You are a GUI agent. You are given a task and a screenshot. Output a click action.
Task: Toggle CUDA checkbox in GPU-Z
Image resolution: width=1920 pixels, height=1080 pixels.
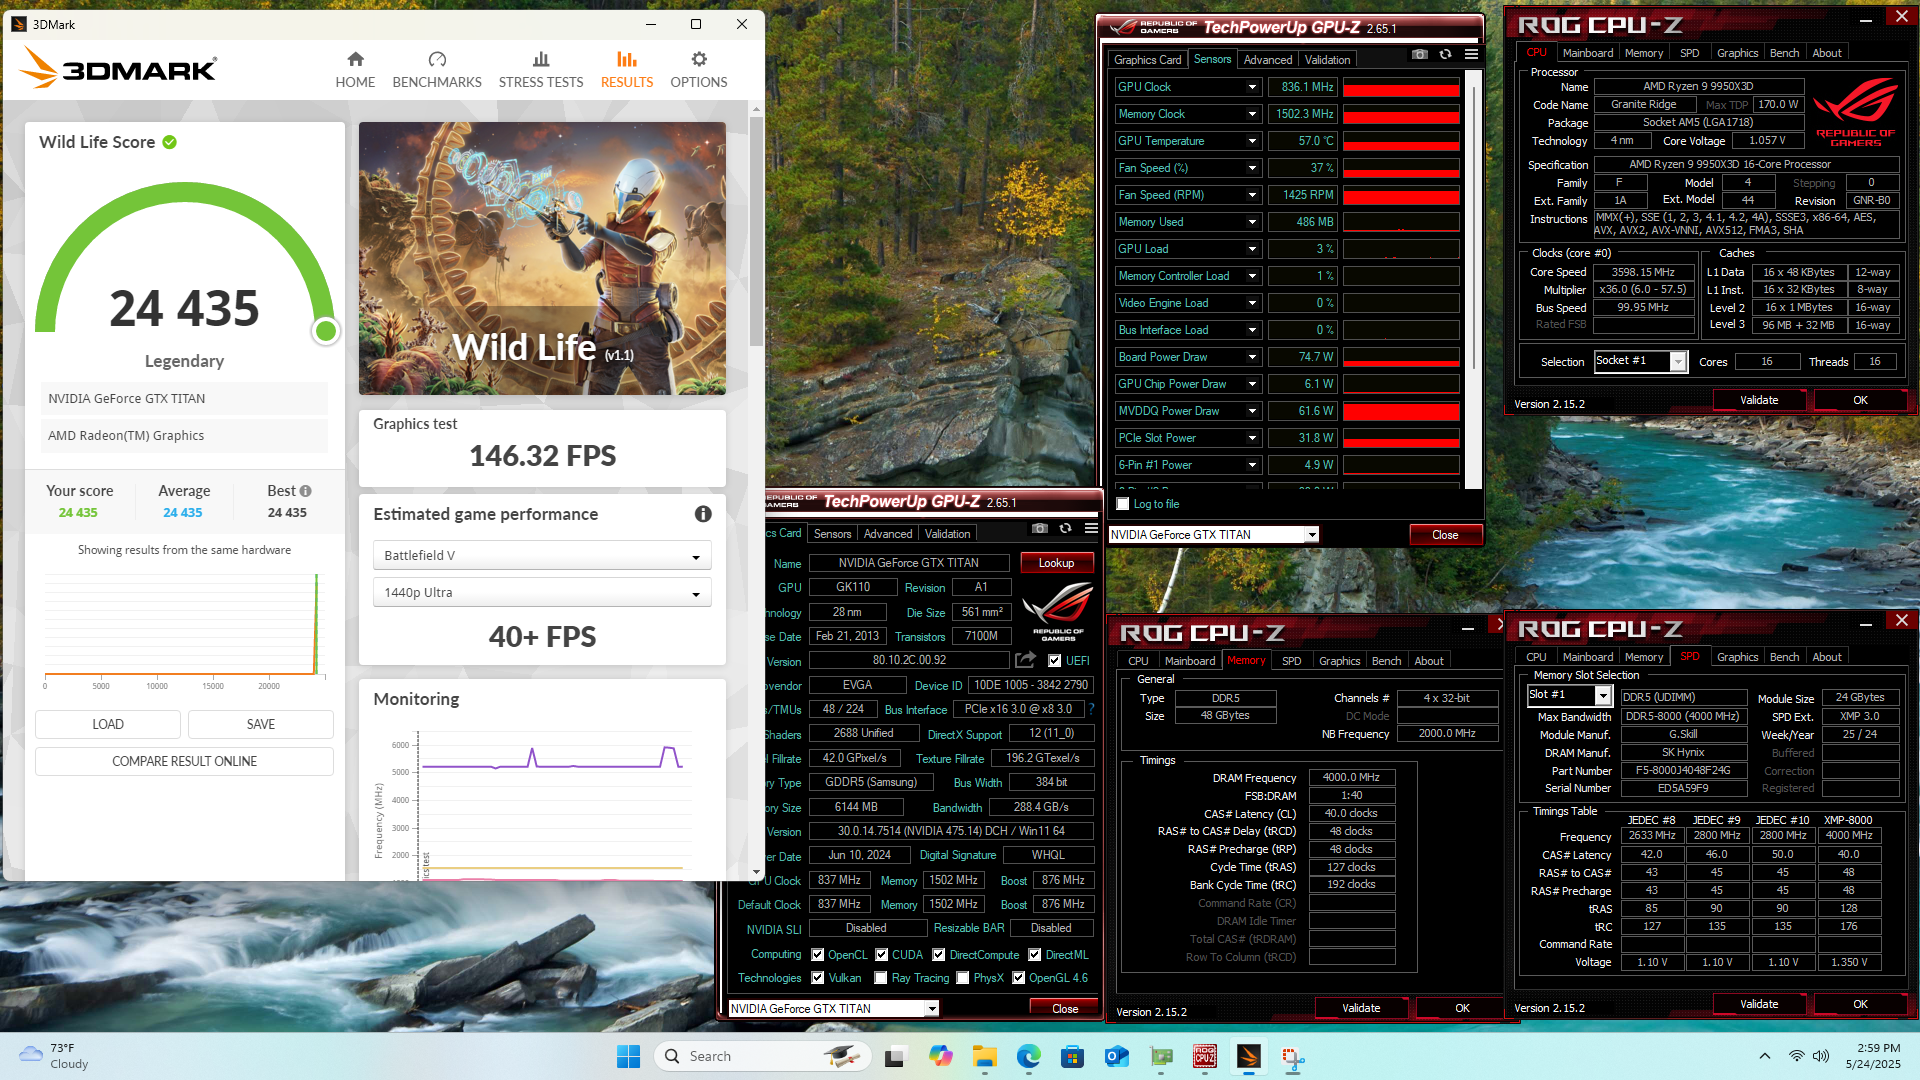tap(882, 955)
